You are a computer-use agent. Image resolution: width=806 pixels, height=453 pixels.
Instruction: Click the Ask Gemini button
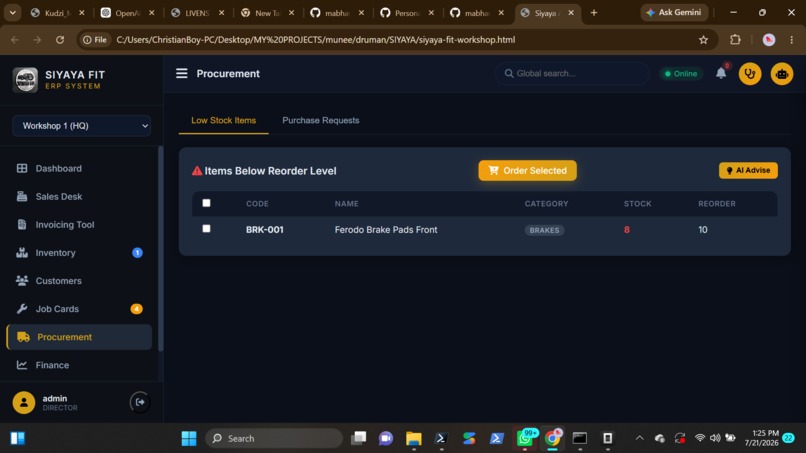674,12
